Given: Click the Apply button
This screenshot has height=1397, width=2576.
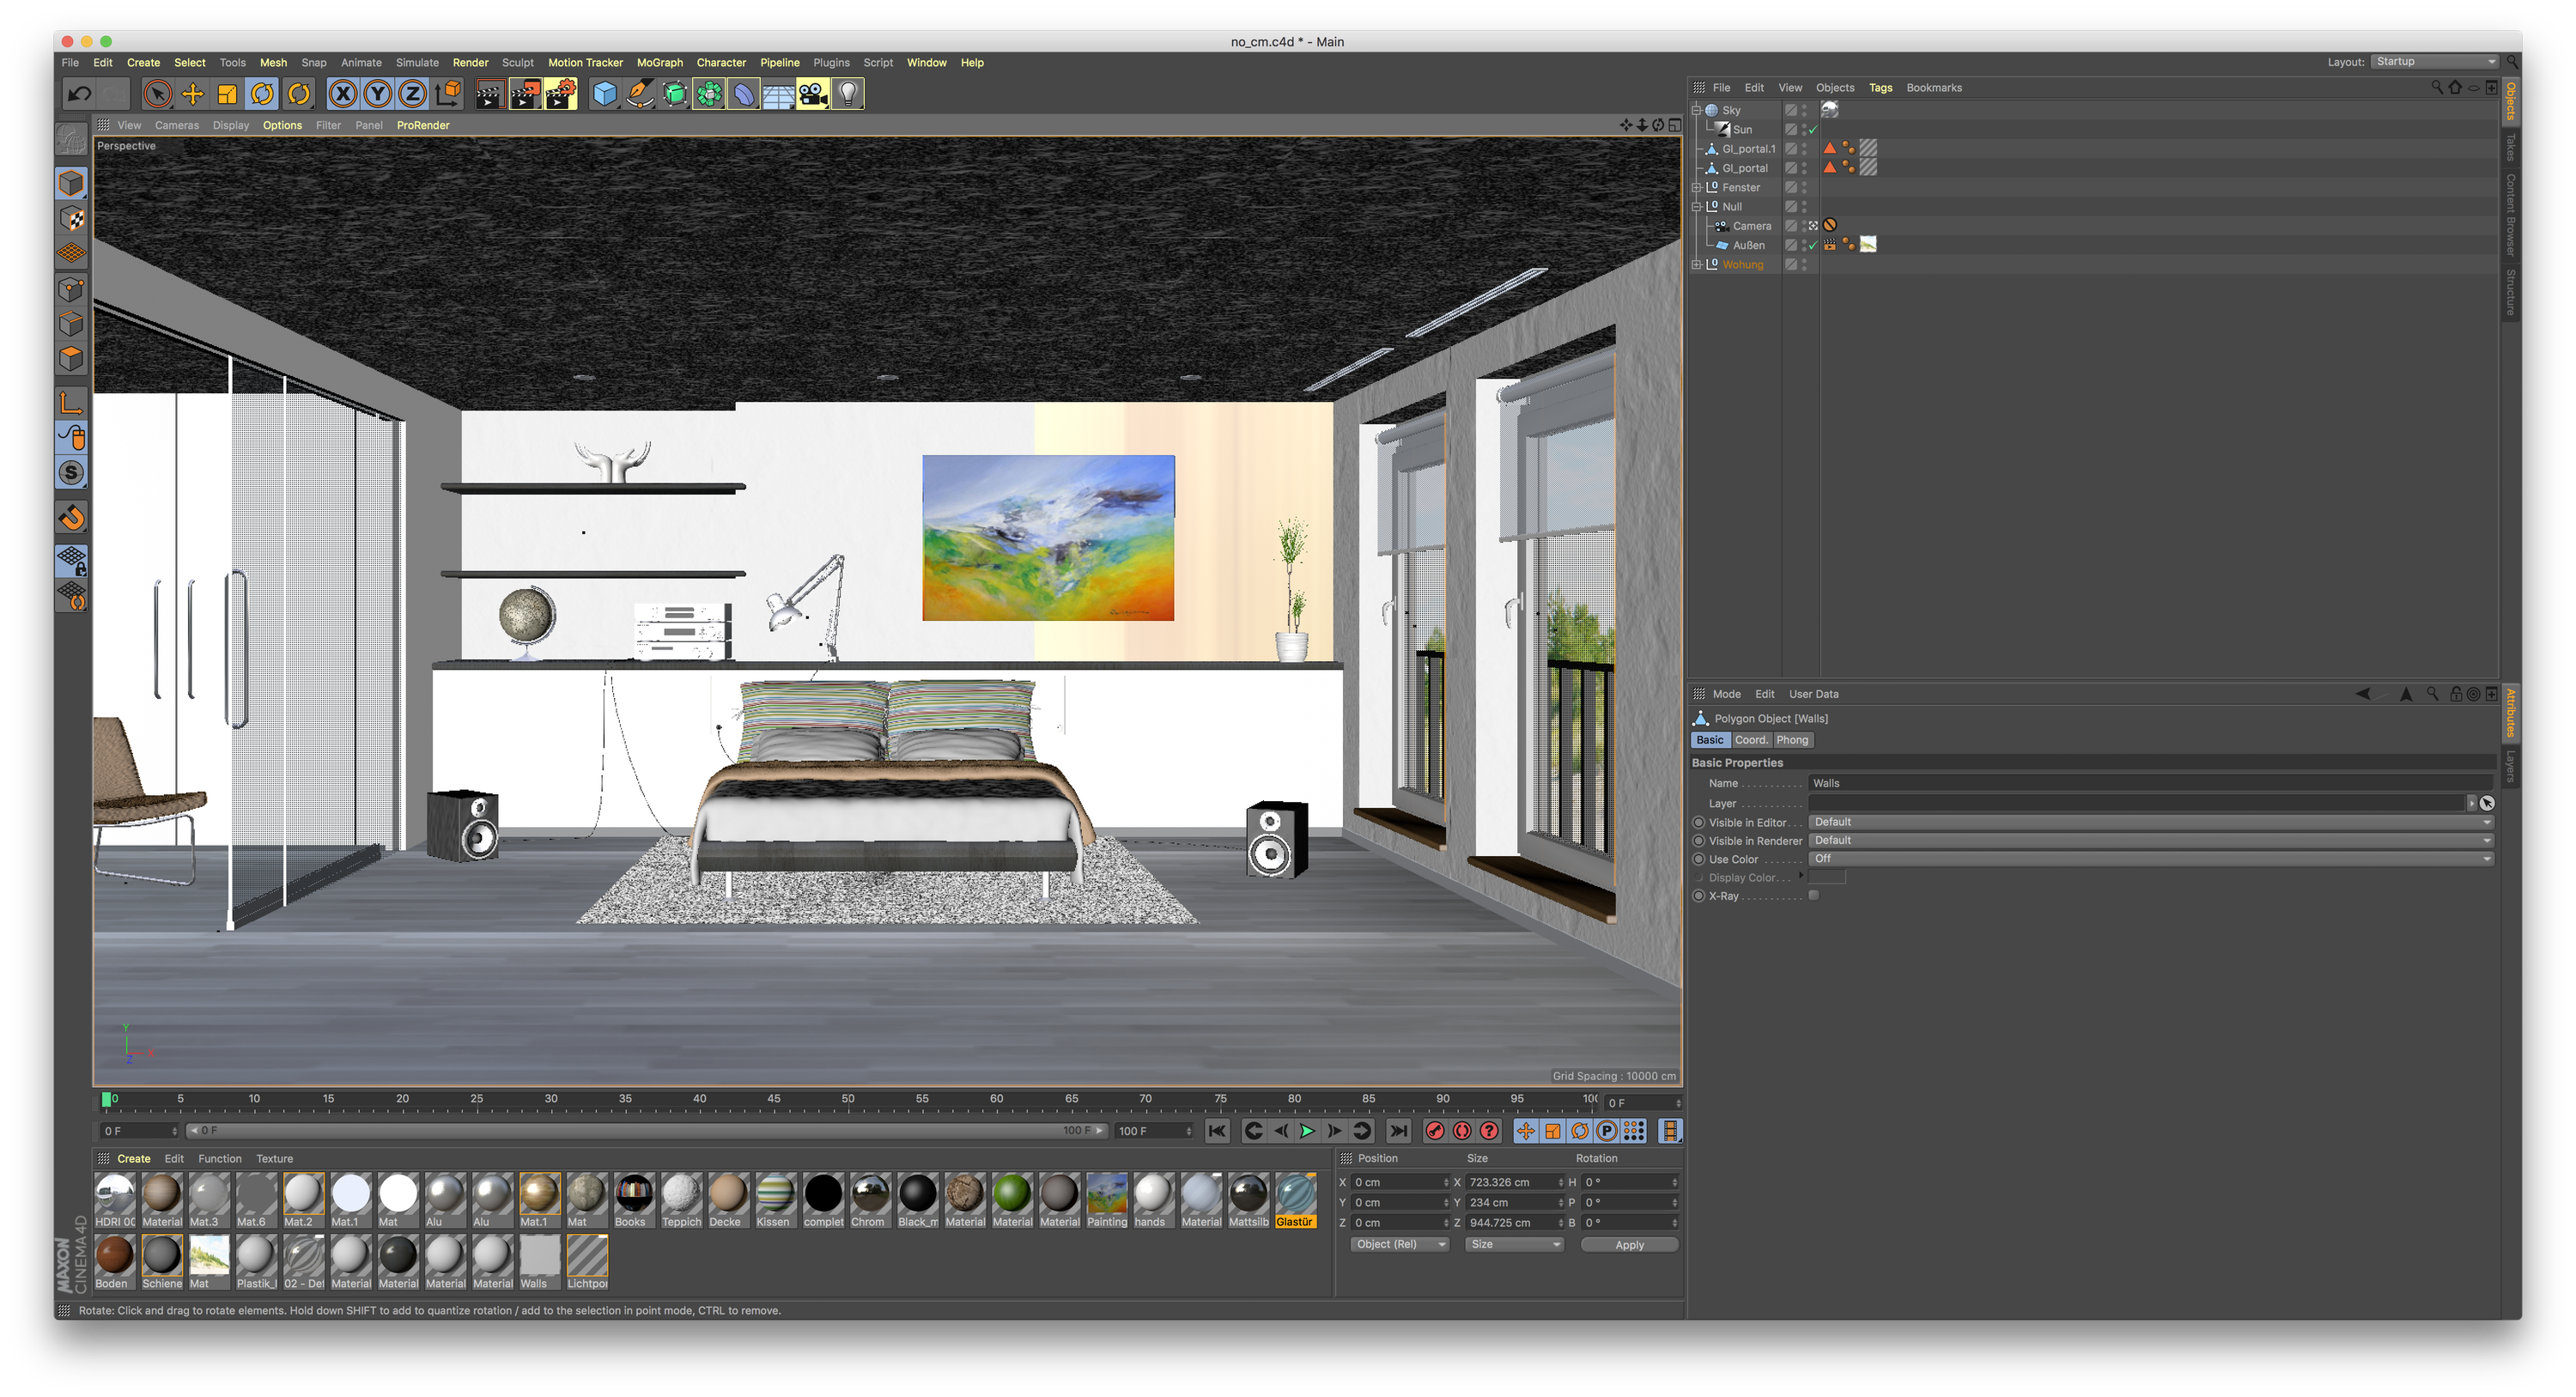Looking at the screenshot, I should [1628, 1245].
